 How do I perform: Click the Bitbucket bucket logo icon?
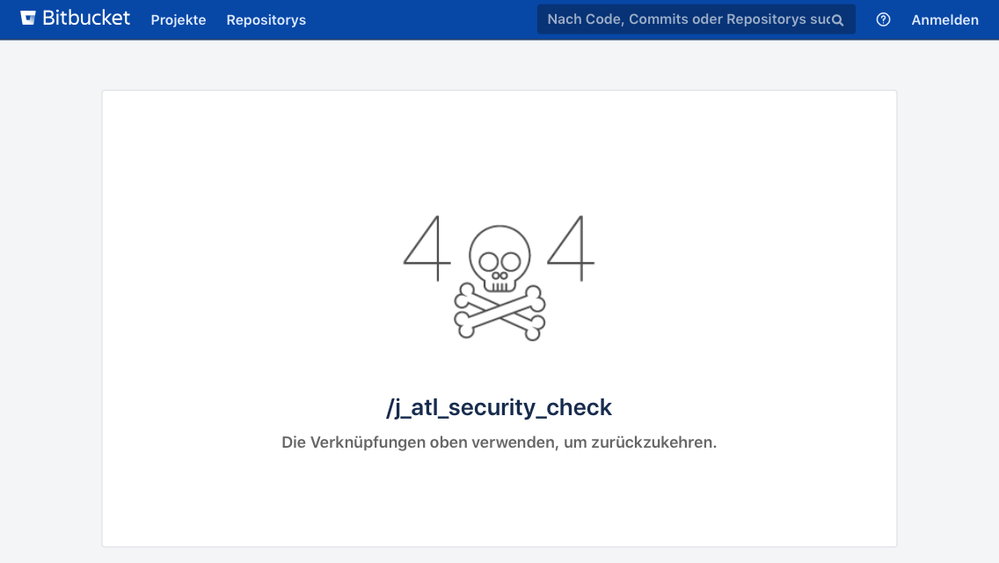(x=28, y=18)
